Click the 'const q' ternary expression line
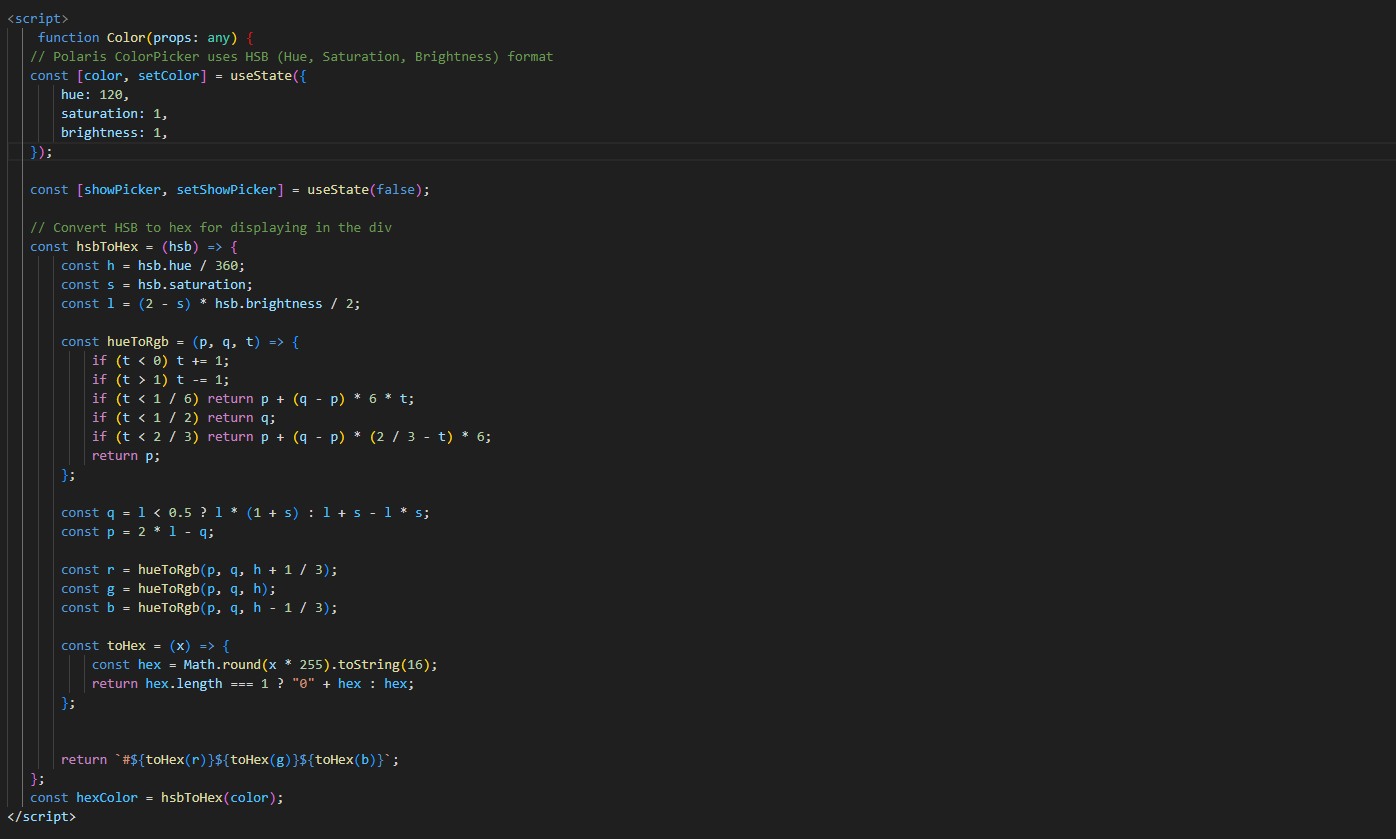The image size is (1396, 839). pos(245,512)
